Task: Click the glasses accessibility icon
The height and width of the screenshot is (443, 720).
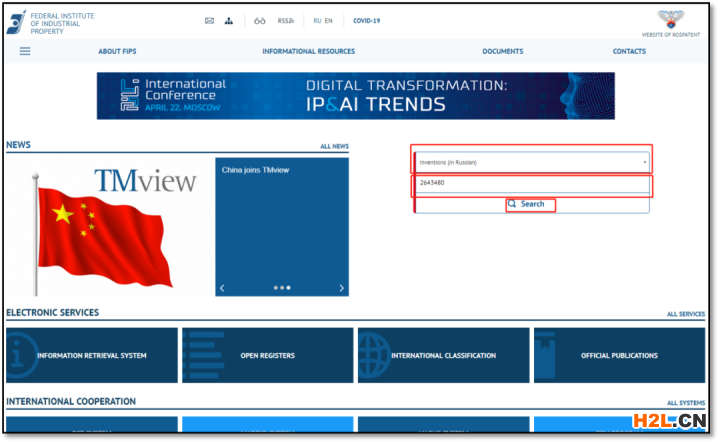Action: point(260,20)
